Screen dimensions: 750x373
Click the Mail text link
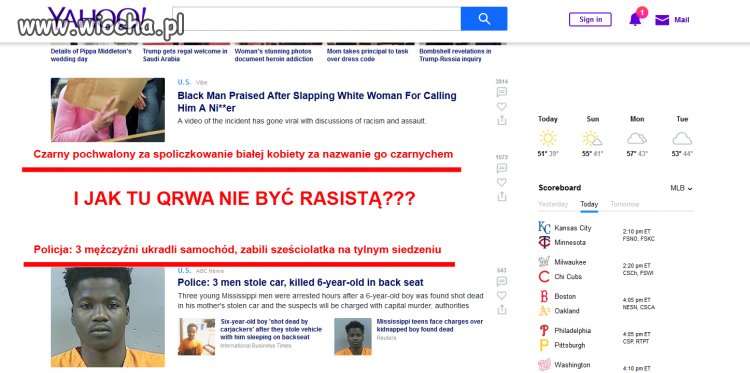click(682, 20)
